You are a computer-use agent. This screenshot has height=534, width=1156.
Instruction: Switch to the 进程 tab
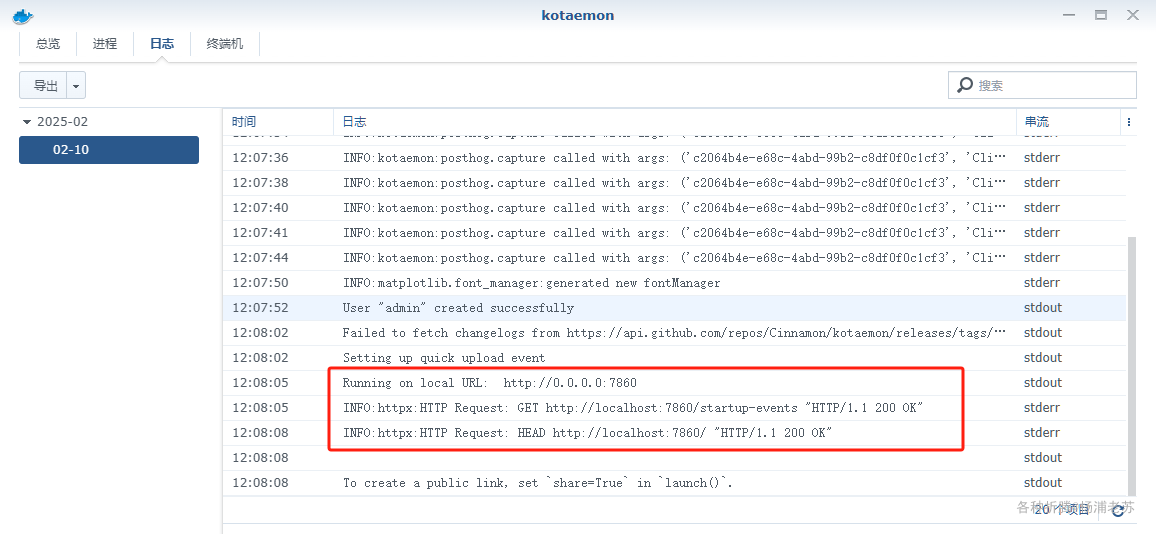105,44
